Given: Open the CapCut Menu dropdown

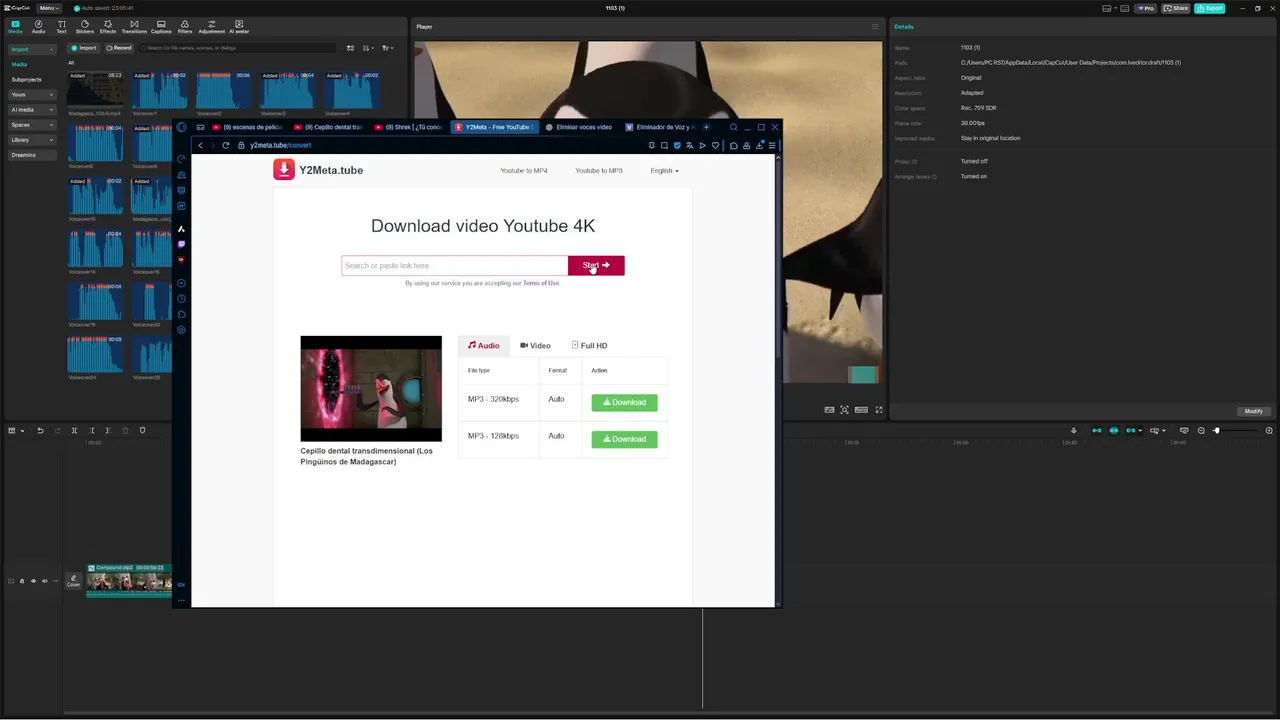Looking at the screenshot, I should [48, 8].
